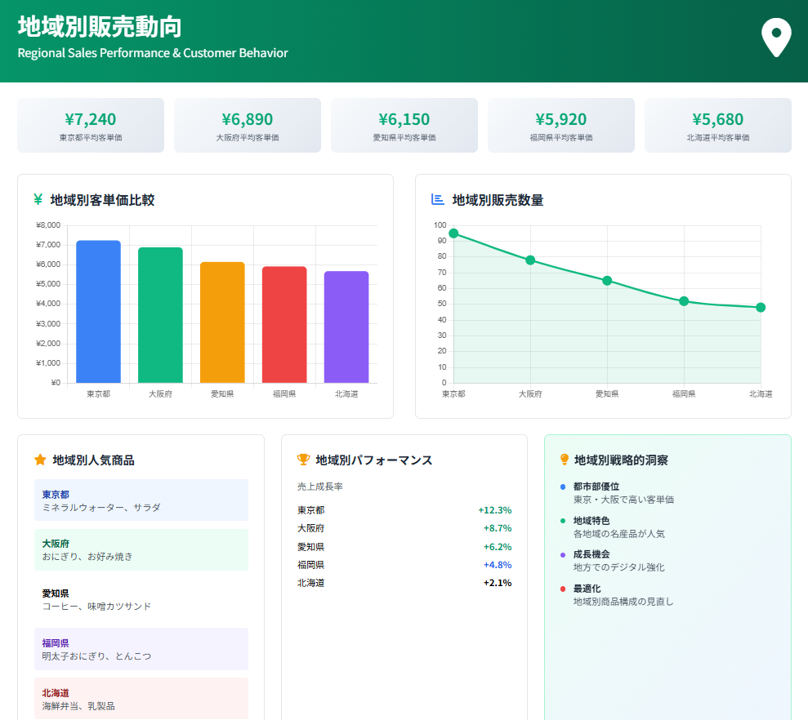Click the green dot next to 地域特色
The width and height of the screenshot is (808, 720).
pyautogui.click(x=563, y=521)
